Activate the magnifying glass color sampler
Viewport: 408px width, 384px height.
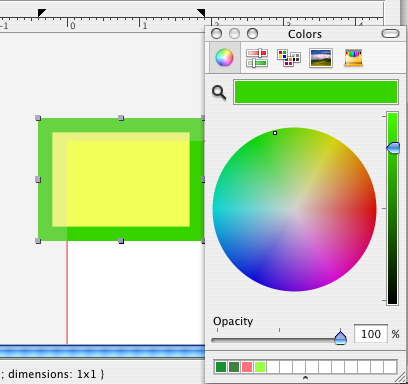(x=219, y=92)
